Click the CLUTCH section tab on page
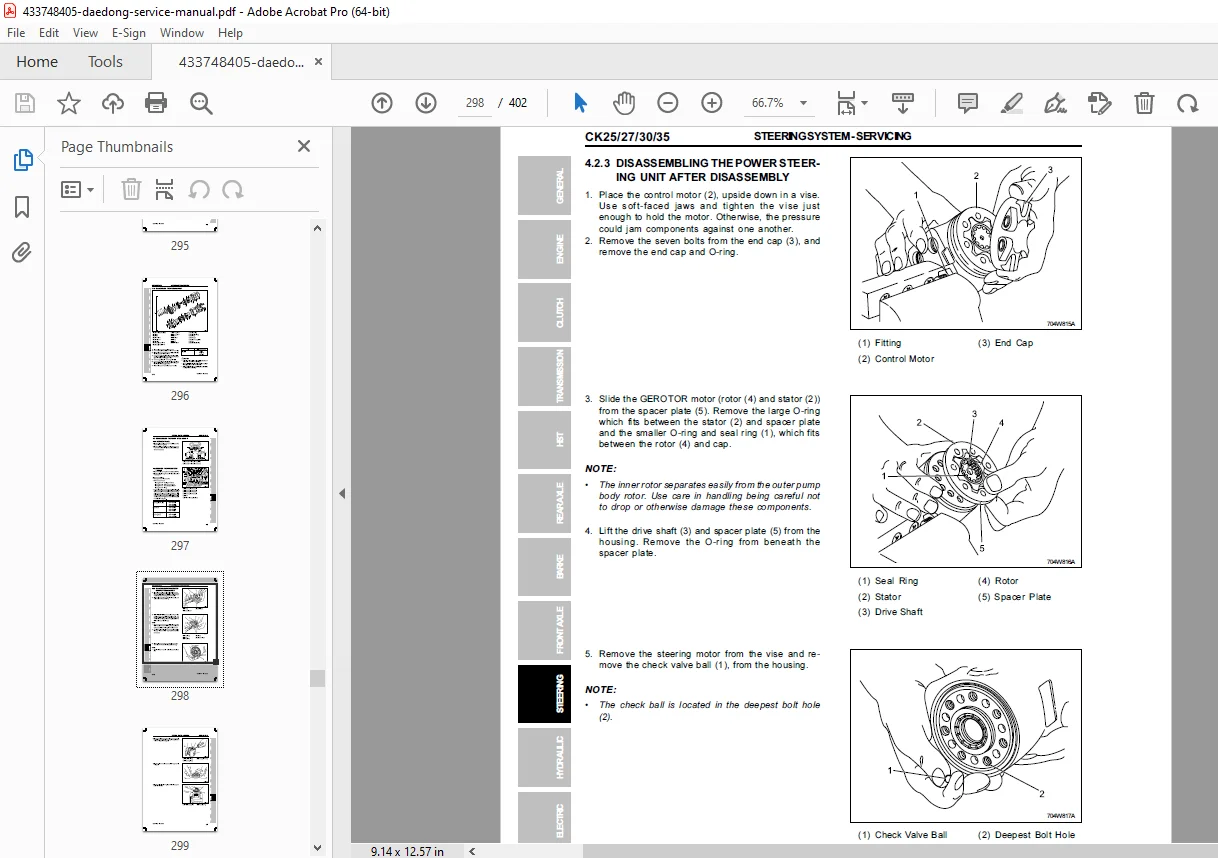 pyautogui.click(x=544, y=312)
